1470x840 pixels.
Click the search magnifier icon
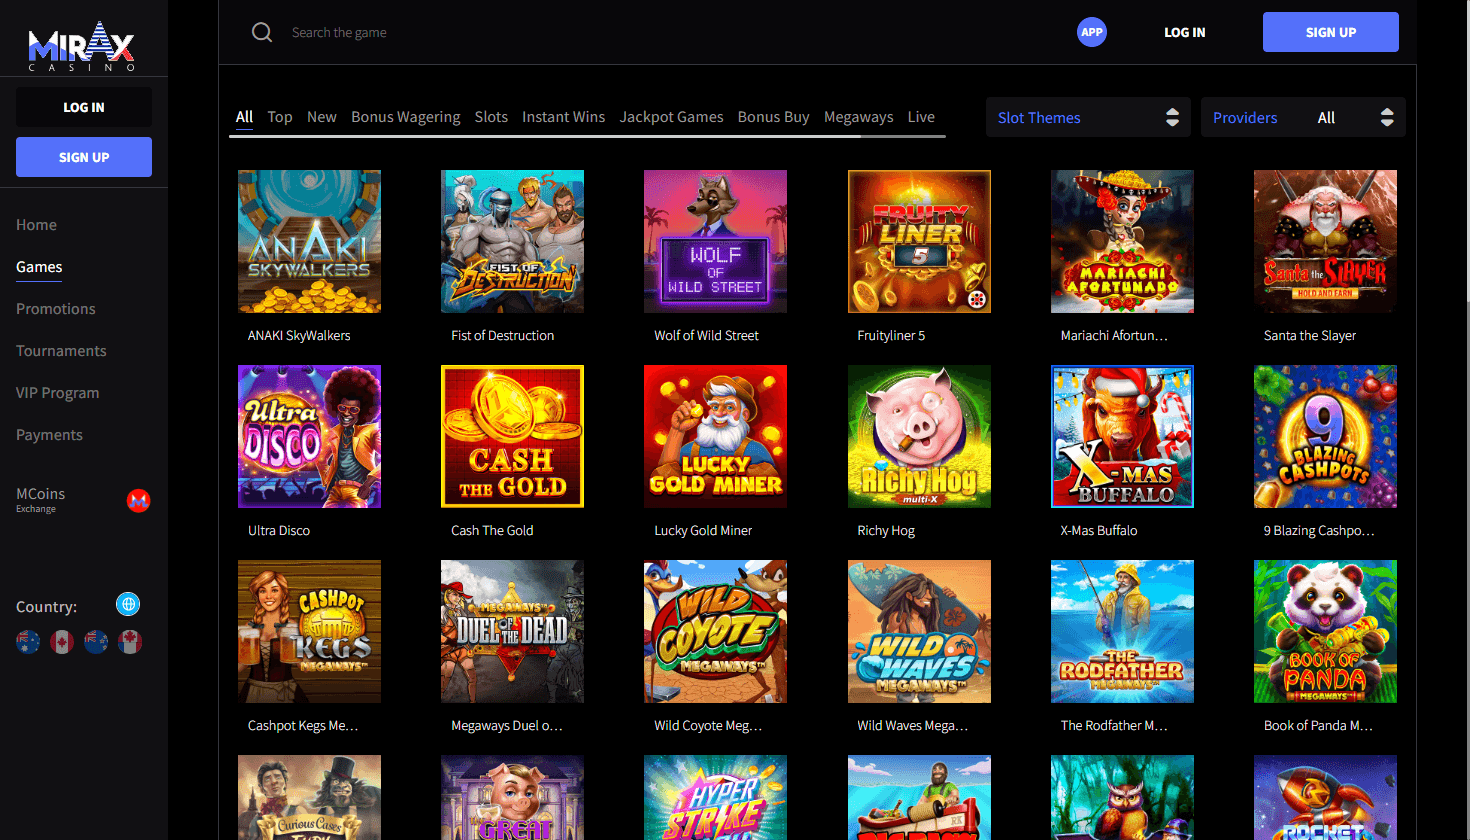pos(262,32)
